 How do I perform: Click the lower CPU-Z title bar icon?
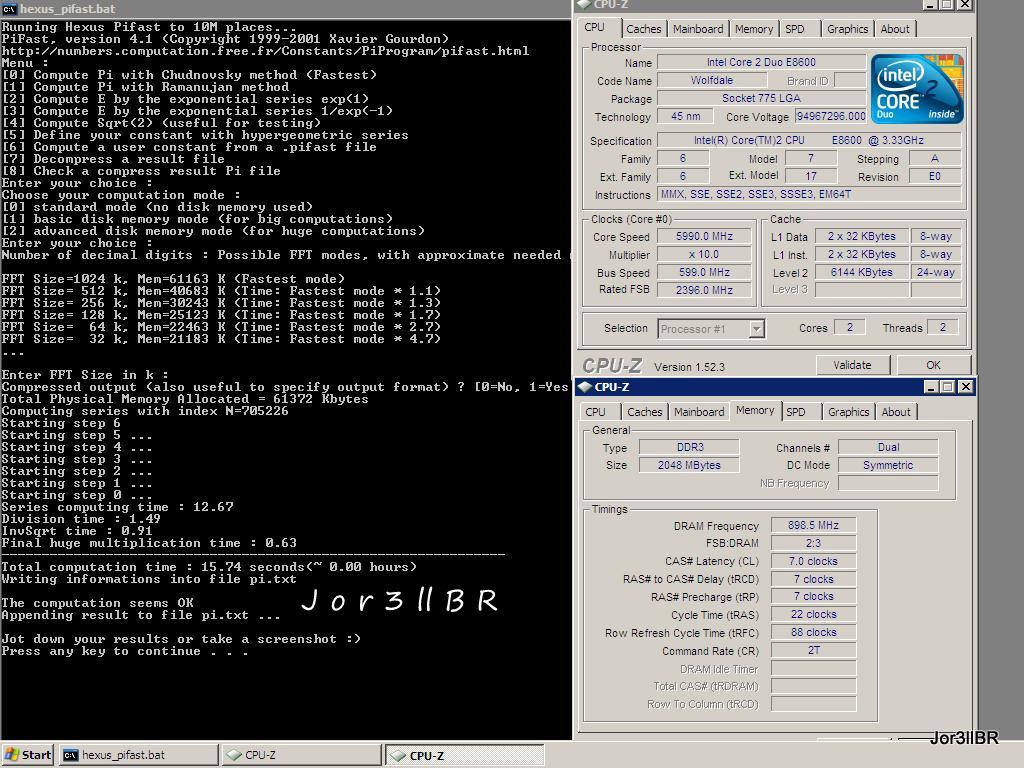[585, 387]
